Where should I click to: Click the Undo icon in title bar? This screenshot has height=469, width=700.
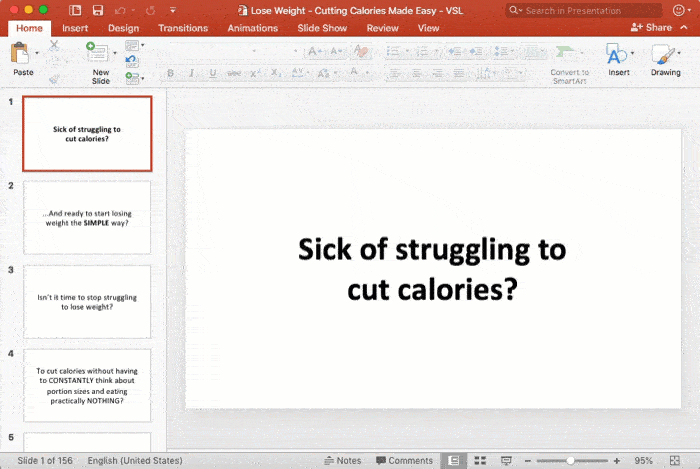click(x=120, y=10)
